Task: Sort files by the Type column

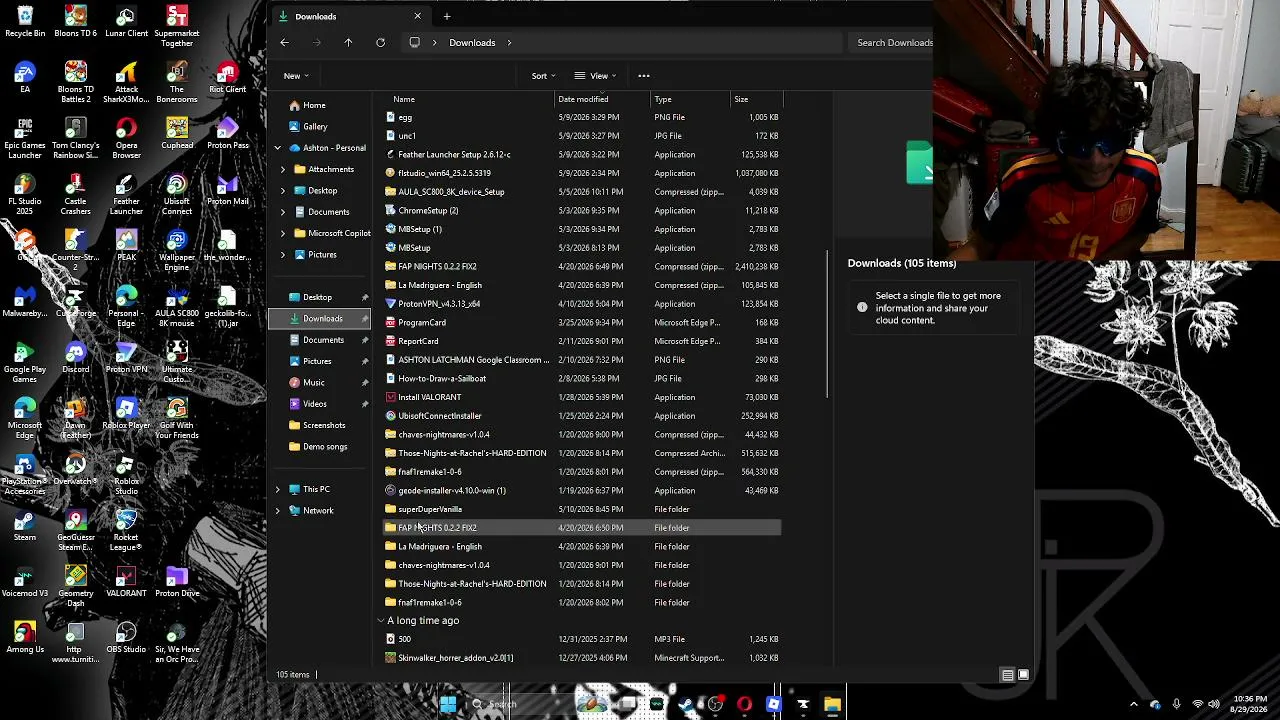Action: point(691,99)
